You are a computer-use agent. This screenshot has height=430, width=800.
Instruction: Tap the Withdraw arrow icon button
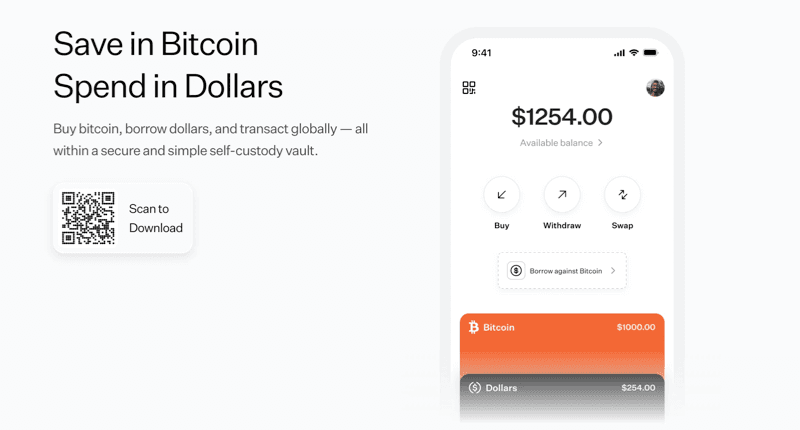562,195
